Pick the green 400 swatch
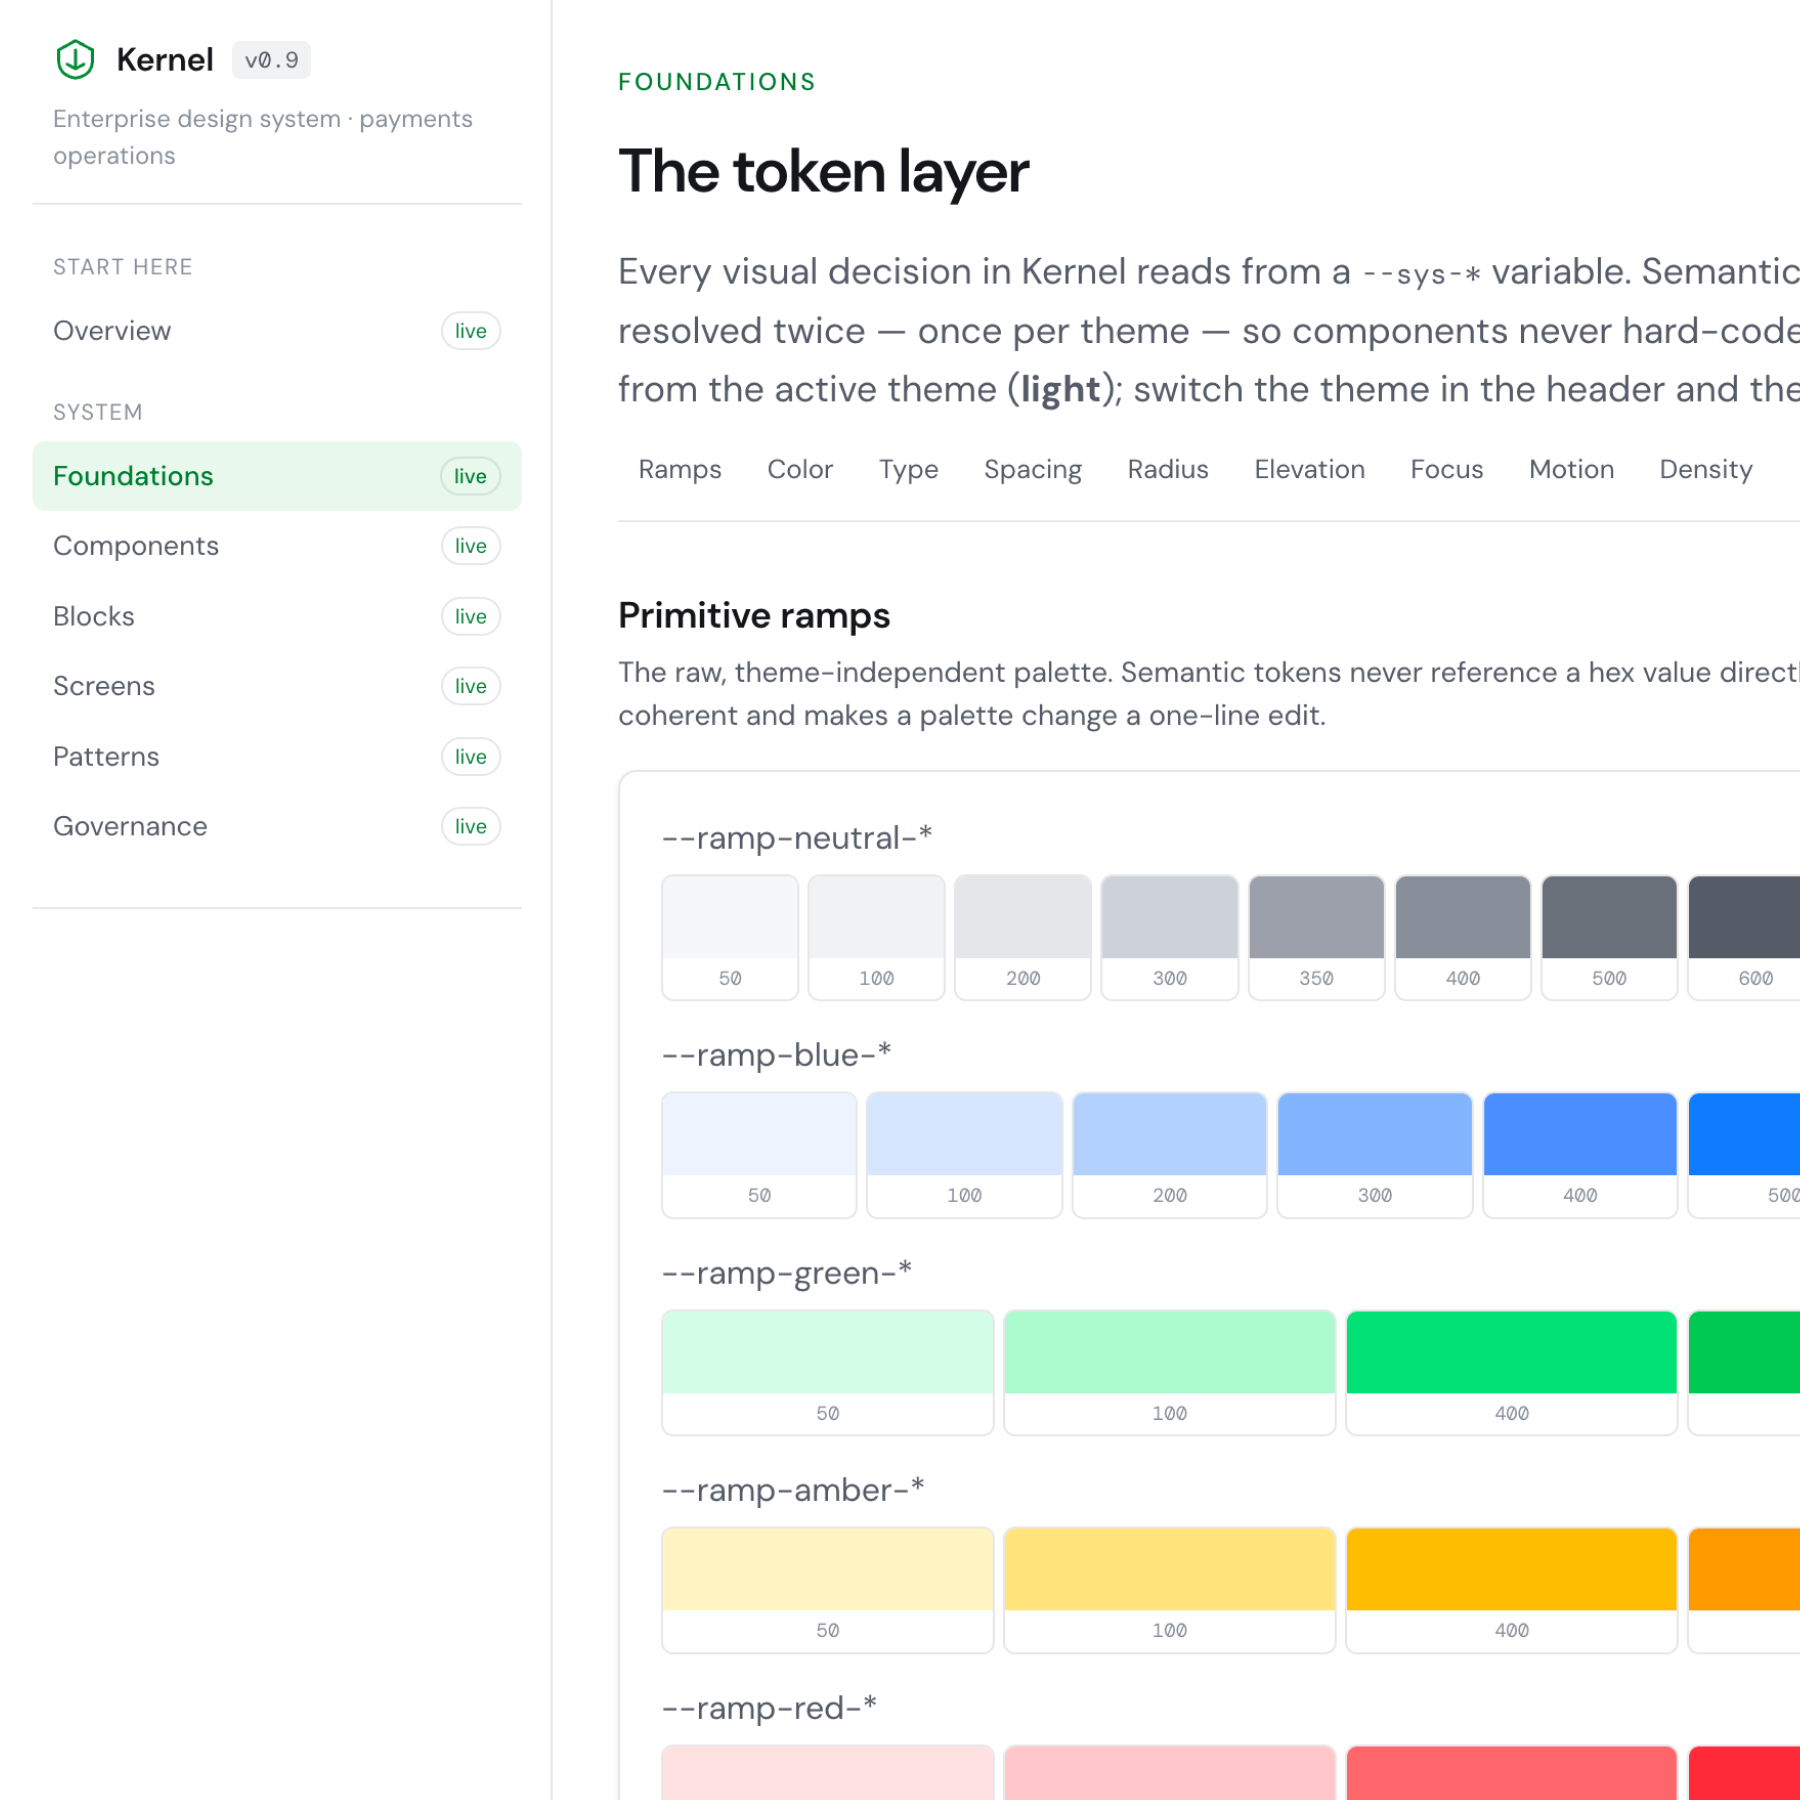The height and width of the screenshot is (1800, 1800). pyautogui.click(x=1512, y=1372)
